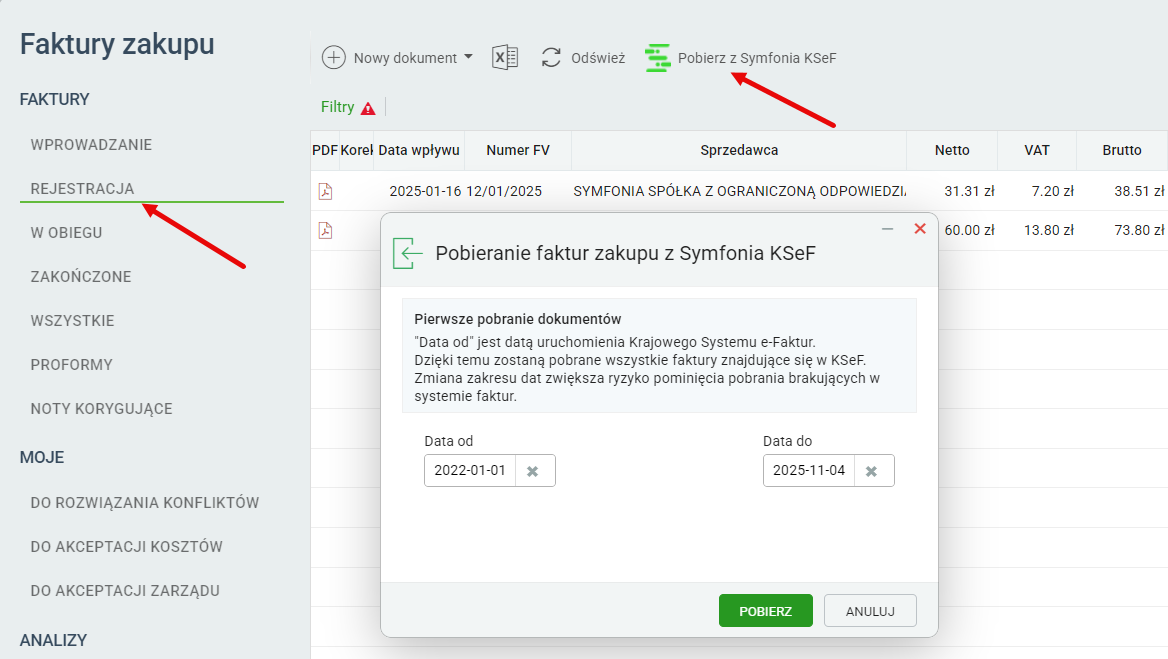The height and width of the screenshot is (659, 1168).
Task: Open the PDF icon of invoice 12/01/2025
Action: click(326, 191)
